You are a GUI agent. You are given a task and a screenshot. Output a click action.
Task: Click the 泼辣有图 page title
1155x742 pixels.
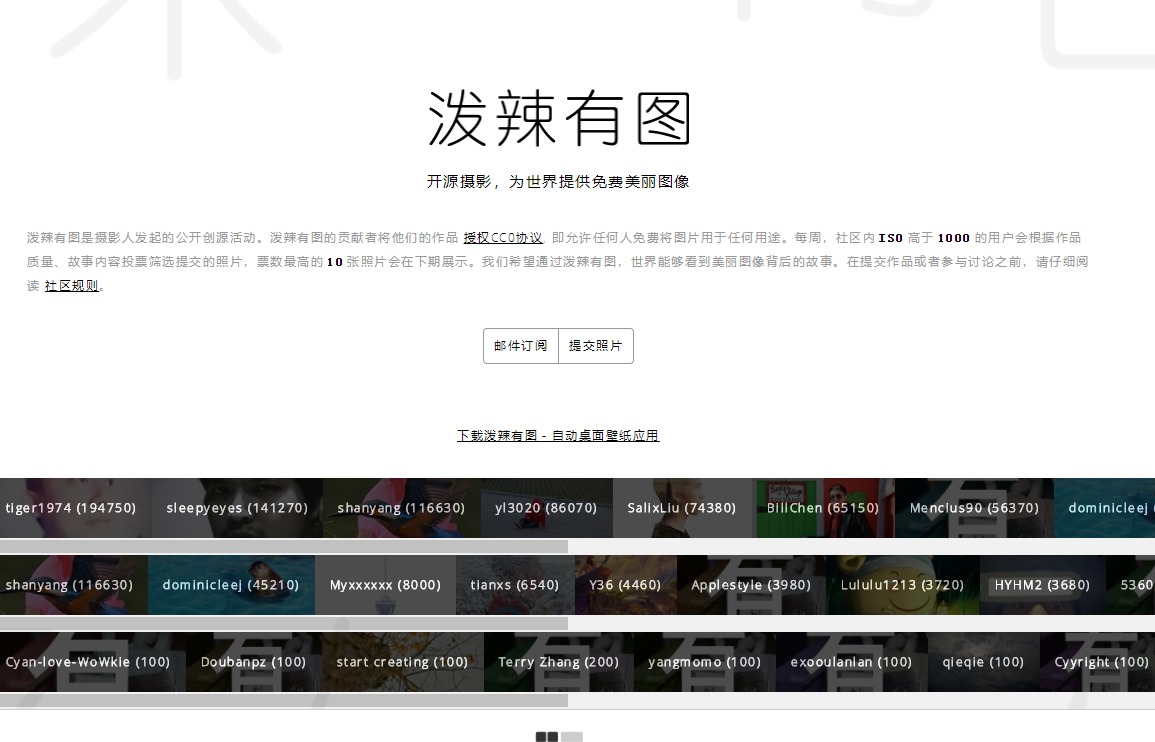tap(559, 119)
